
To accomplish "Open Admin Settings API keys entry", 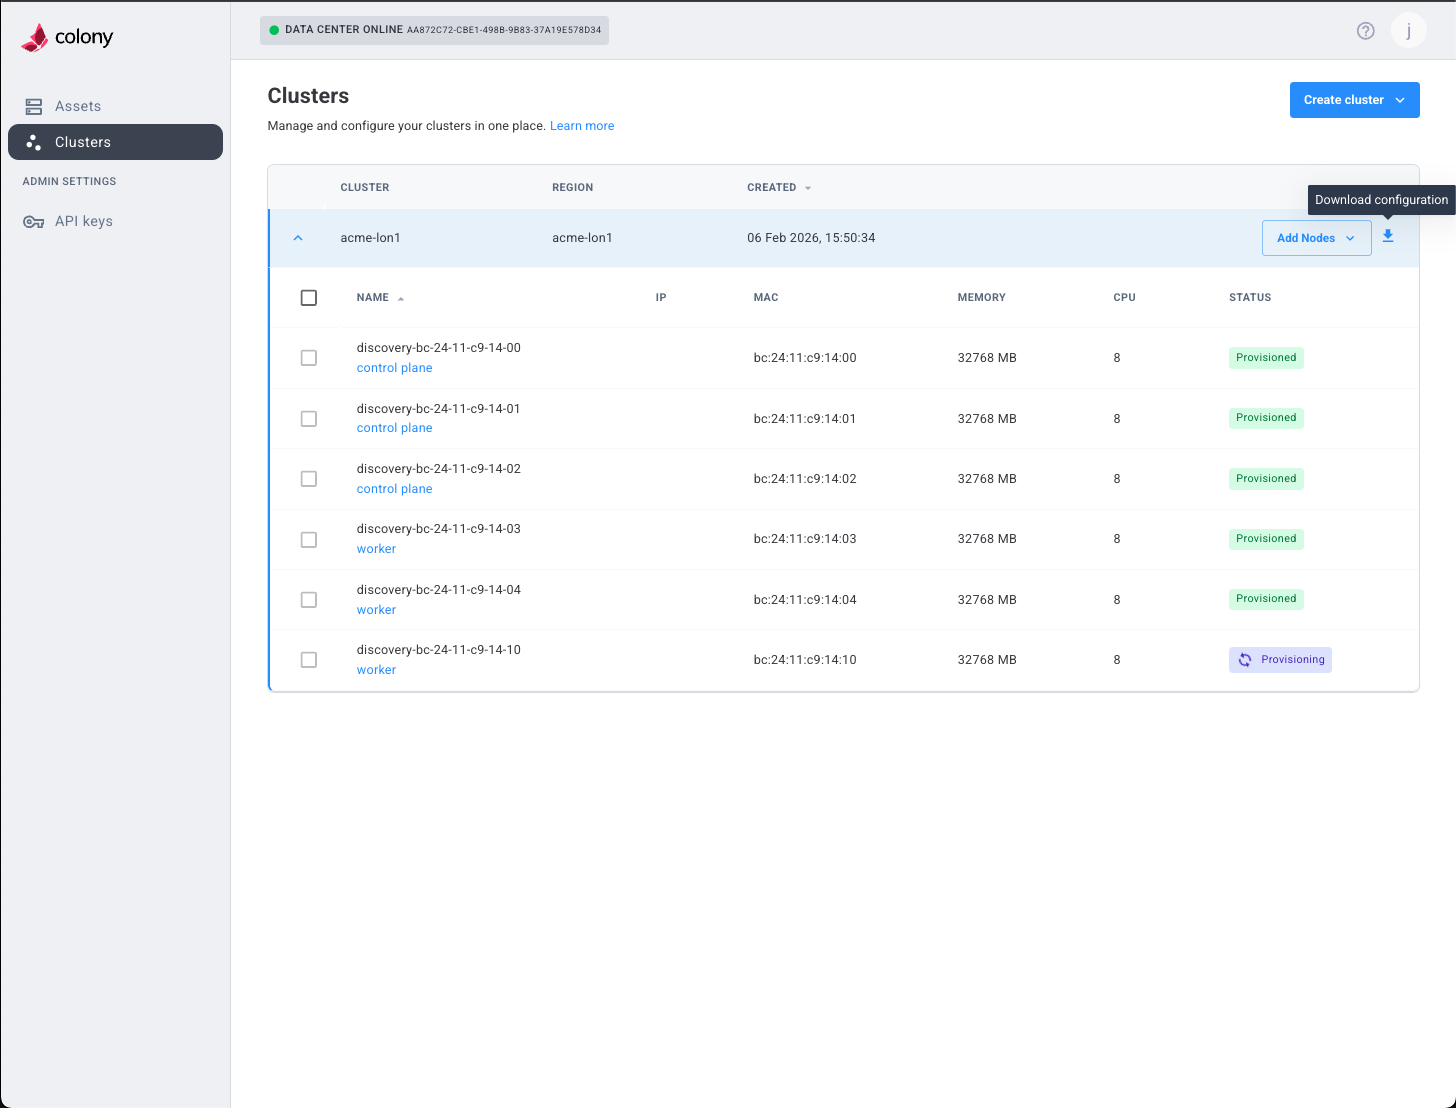I will [x=83, y=221].
